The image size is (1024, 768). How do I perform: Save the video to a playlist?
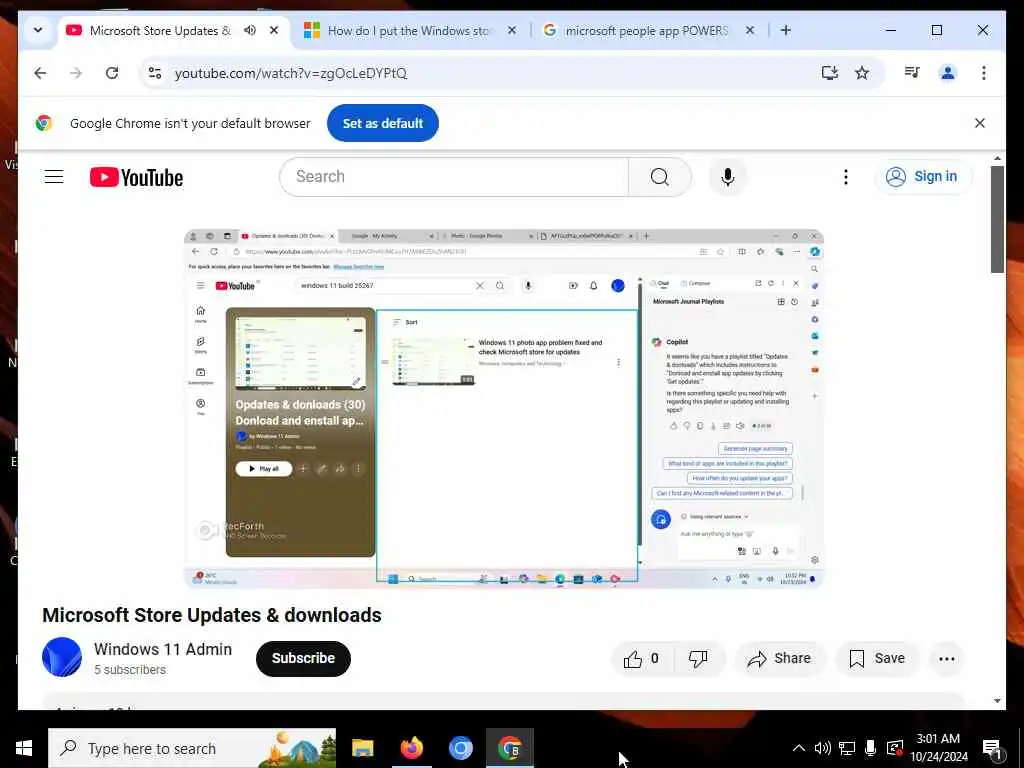click(877, 658)
